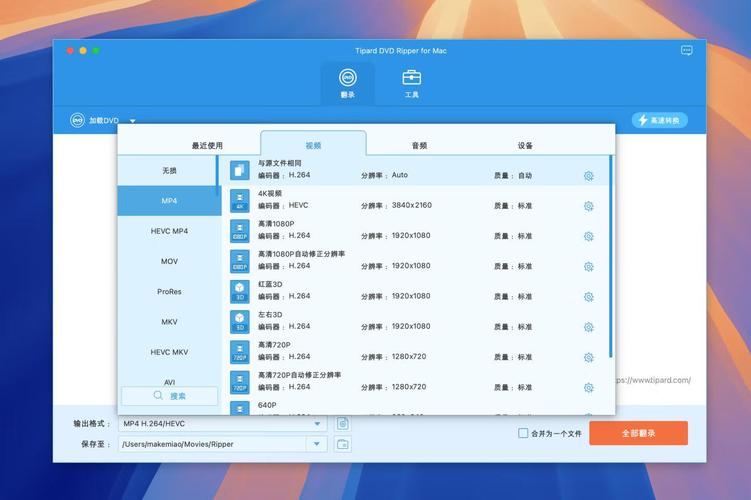Open settings gear for 高清720P自动修正分辨率 preset

(589, 387)
